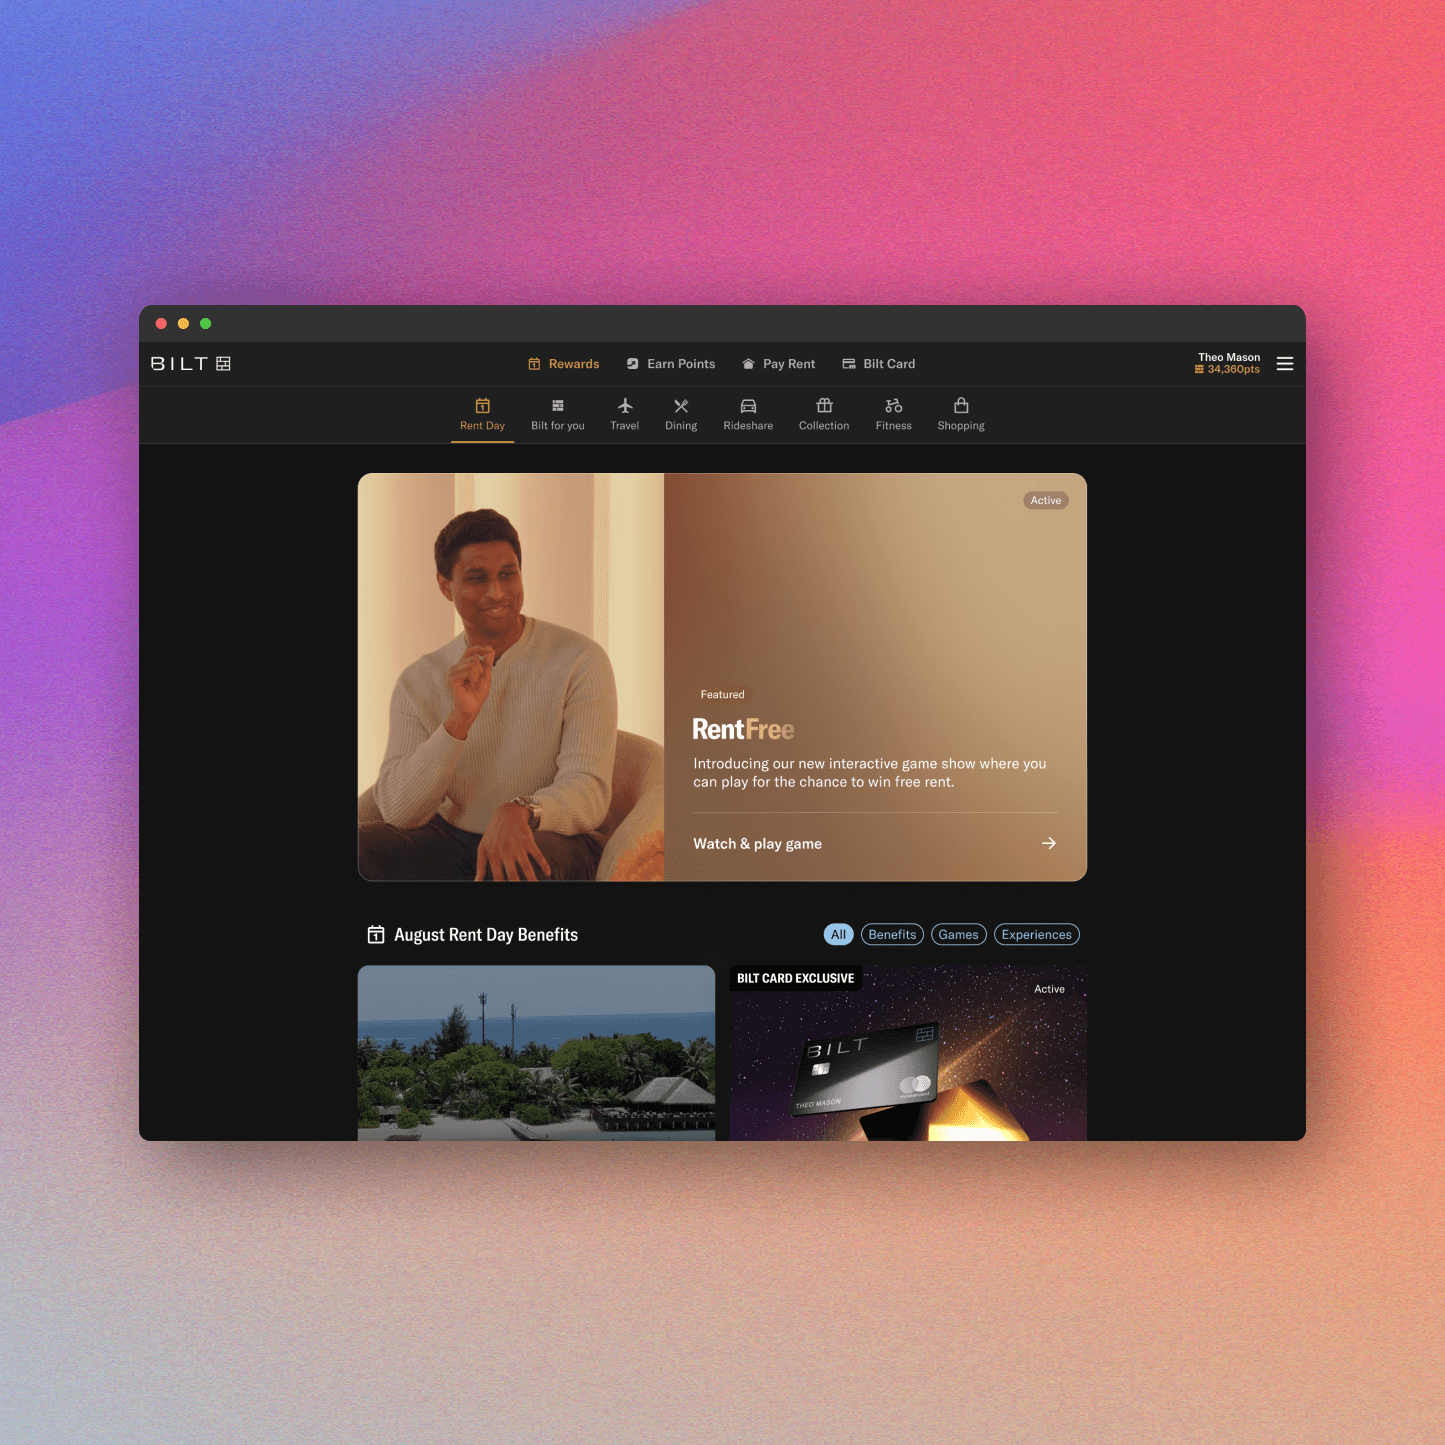Go to Earn Points
1445x1445 pixels.
tap(671, 364)
